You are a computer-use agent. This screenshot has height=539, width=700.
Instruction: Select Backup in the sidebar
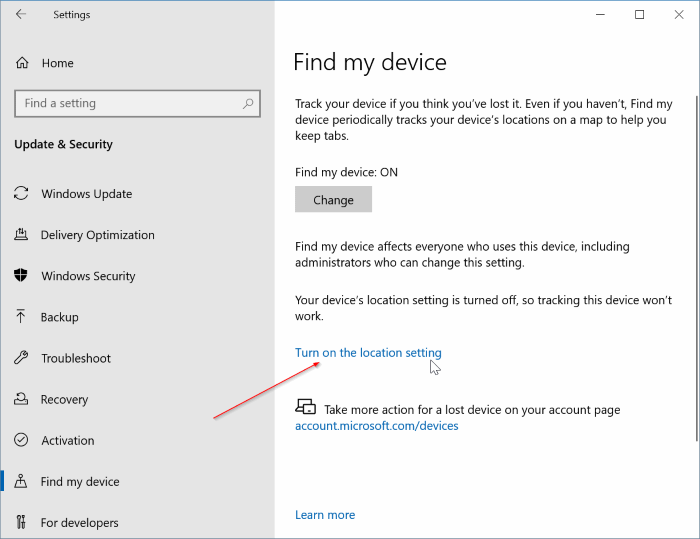(59, 317)
